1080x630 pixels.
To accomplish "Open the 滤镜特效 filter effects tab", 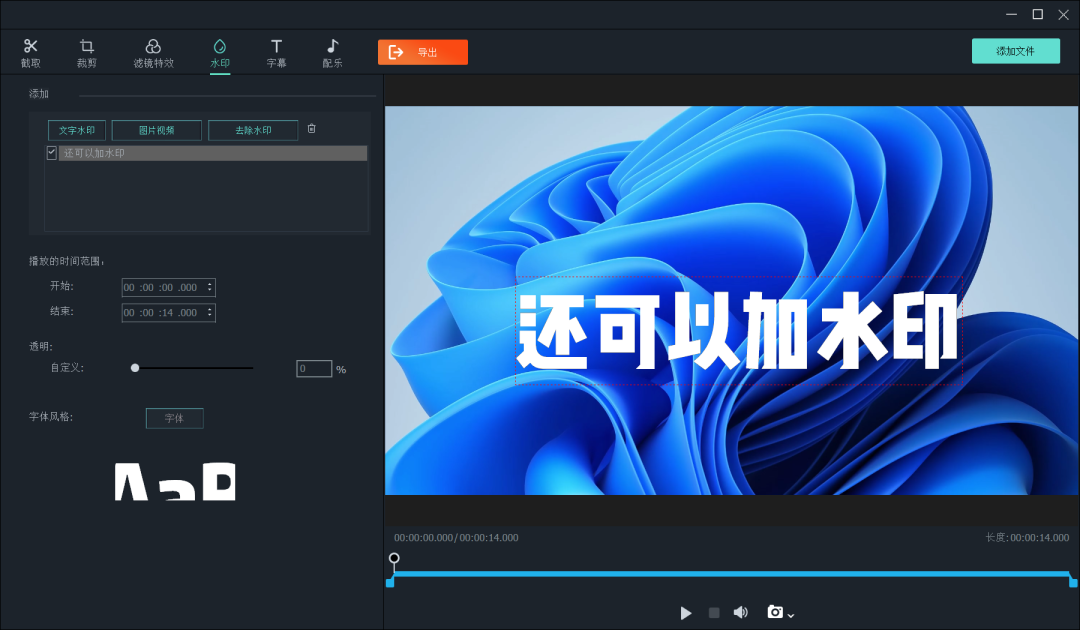I will 153,53.
